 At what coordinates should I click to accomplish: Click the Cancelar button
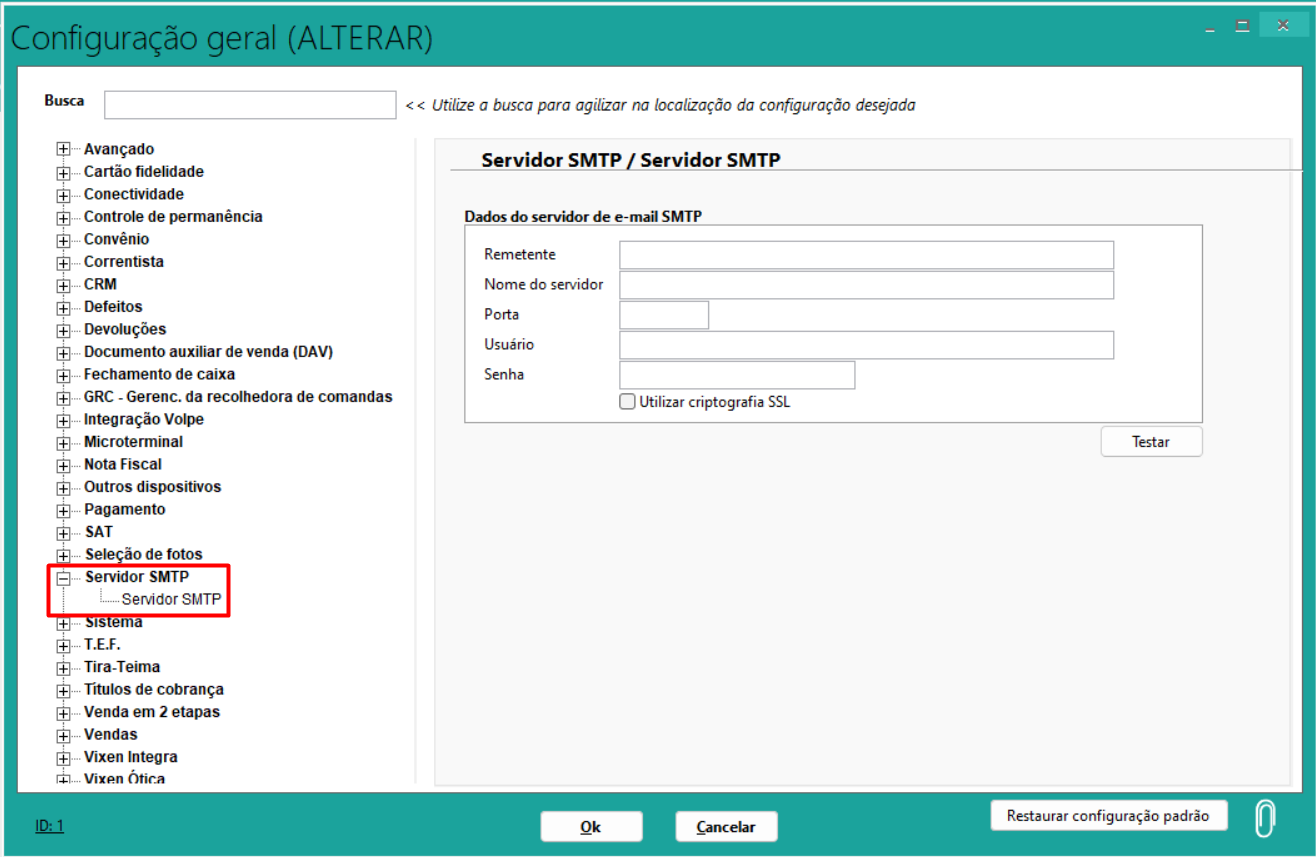(726, 827)
